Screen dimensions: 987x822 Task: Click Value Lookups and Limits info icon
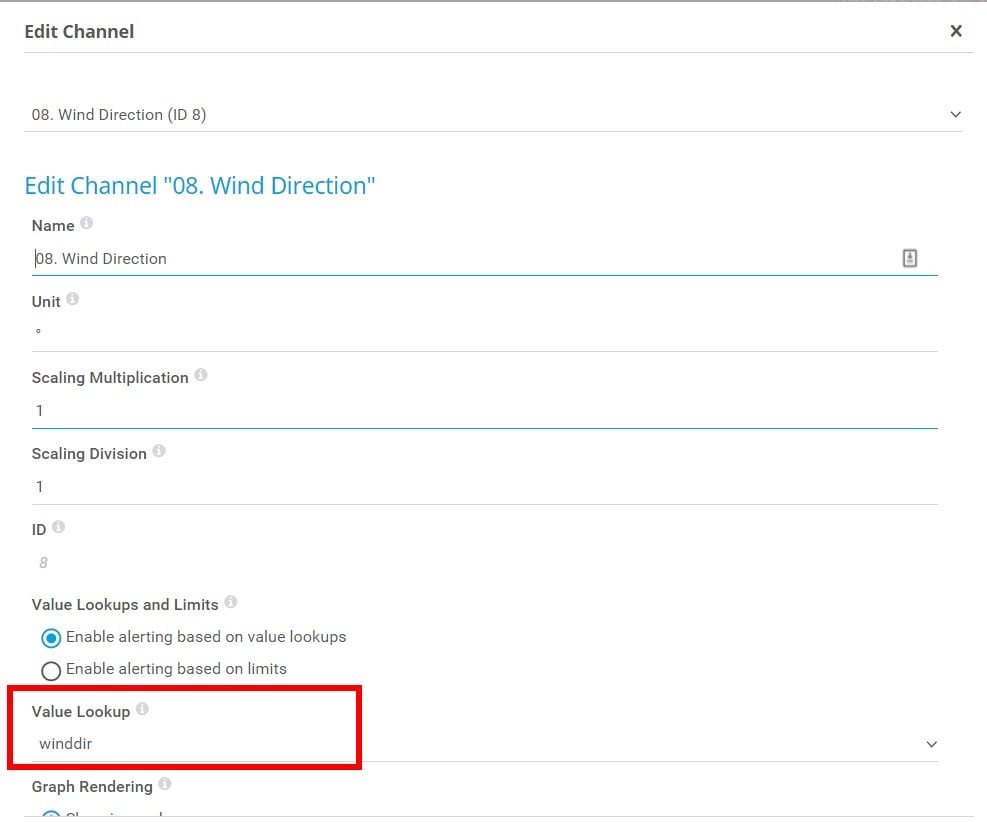(x=231, y=602)
